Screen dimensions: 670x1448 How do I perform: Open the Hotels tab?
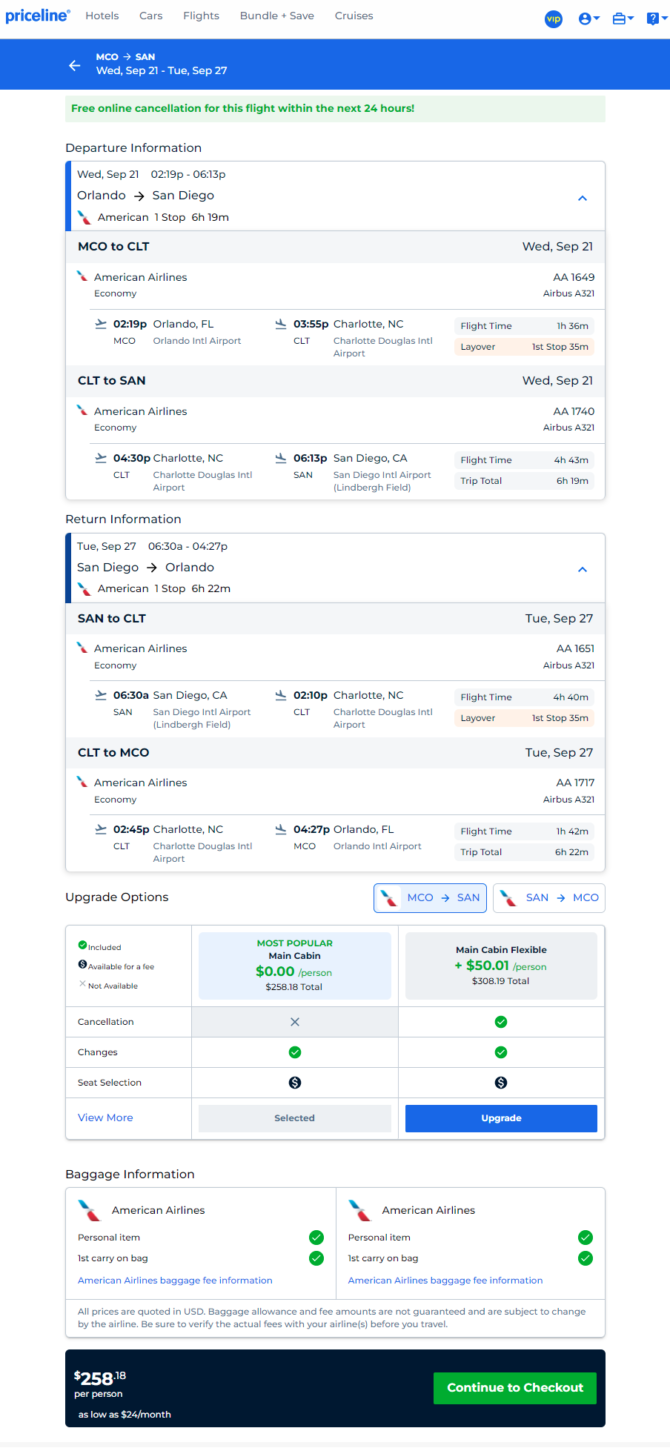coord(102,16)
